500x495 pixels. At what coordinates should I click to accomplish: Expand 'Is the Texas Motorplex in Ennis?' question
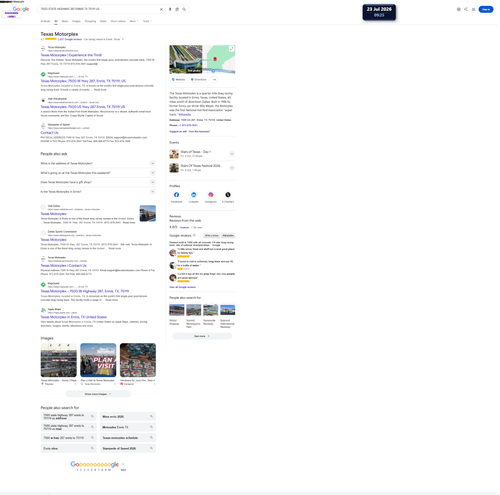(x=152, y=191)
